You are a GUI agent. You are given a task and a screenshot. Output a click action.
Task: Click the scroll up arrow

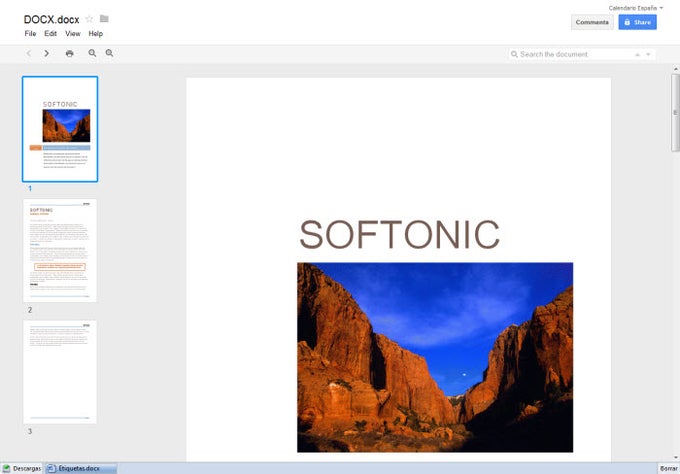(x=675, y=69)
